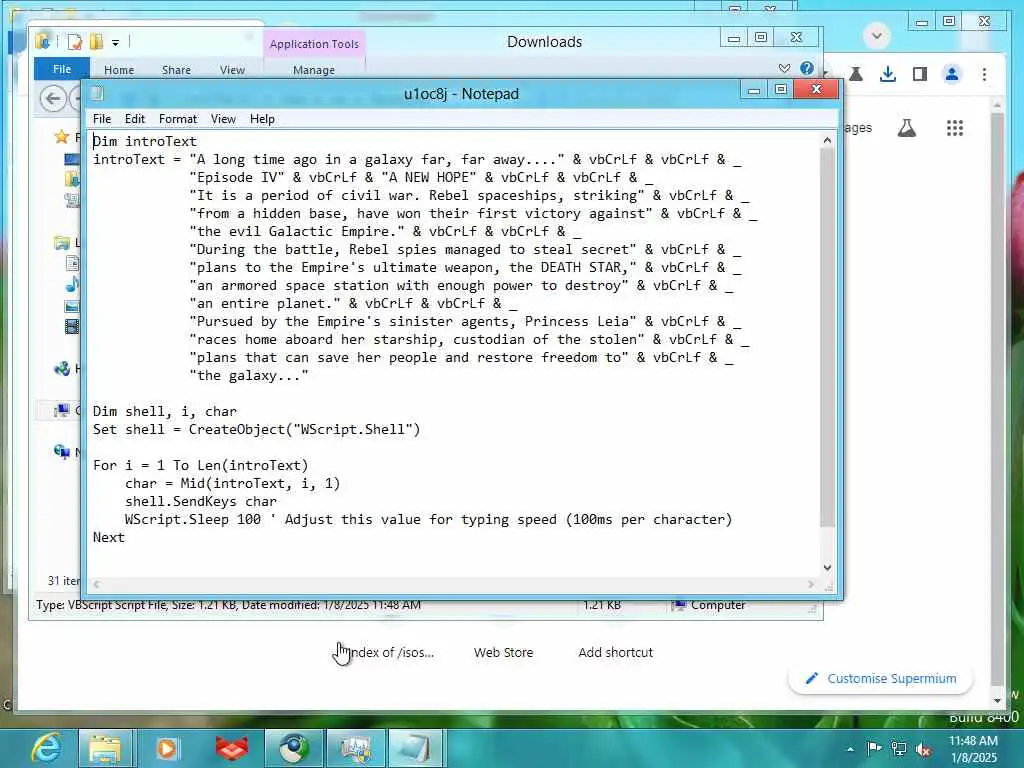1024x768 pixels.
Task: Switch to Notepad via taskbar icon
Action: (415, 748)
